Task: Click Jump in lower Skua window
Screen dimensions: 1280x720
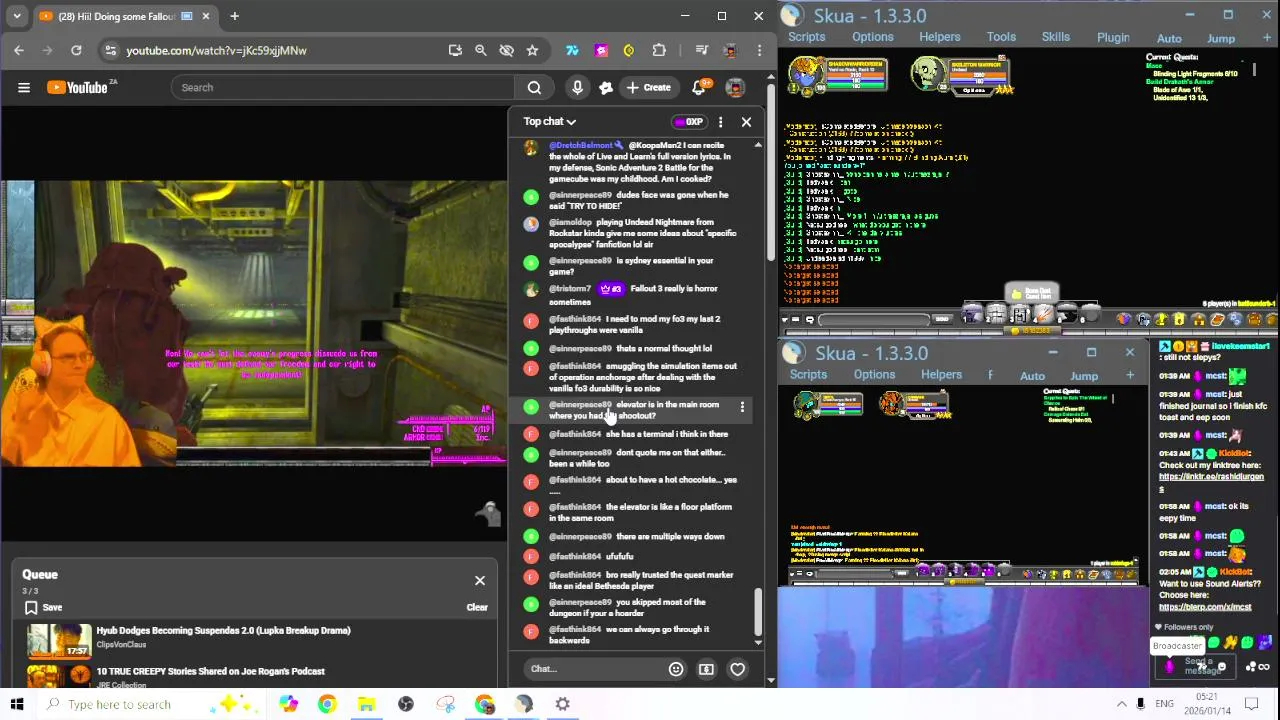Action: coord(1084,376)
